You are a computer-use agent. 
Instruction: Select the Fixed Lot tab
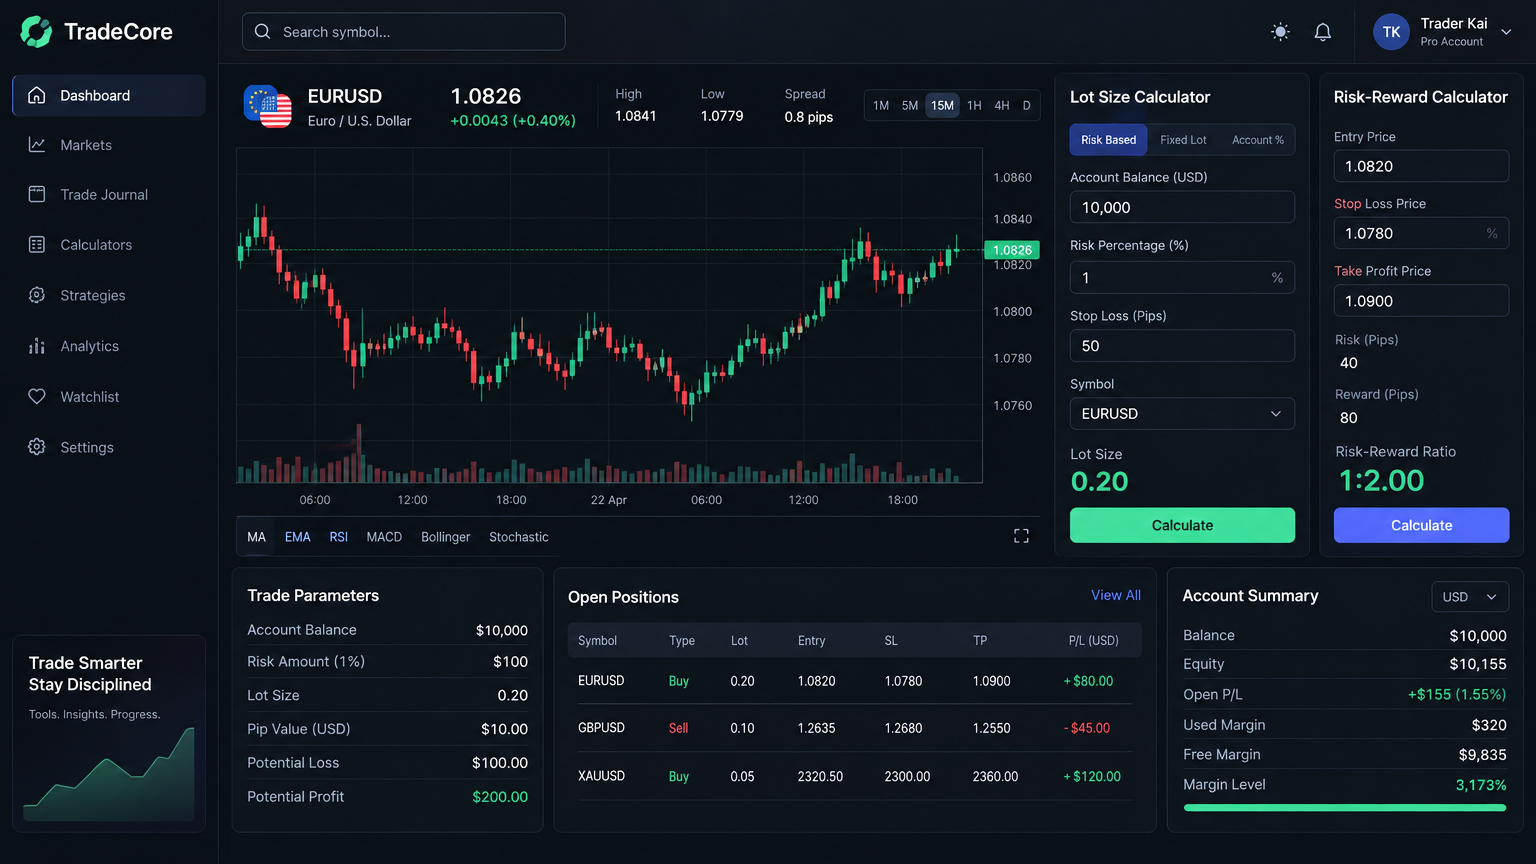tap(1183, 140)
